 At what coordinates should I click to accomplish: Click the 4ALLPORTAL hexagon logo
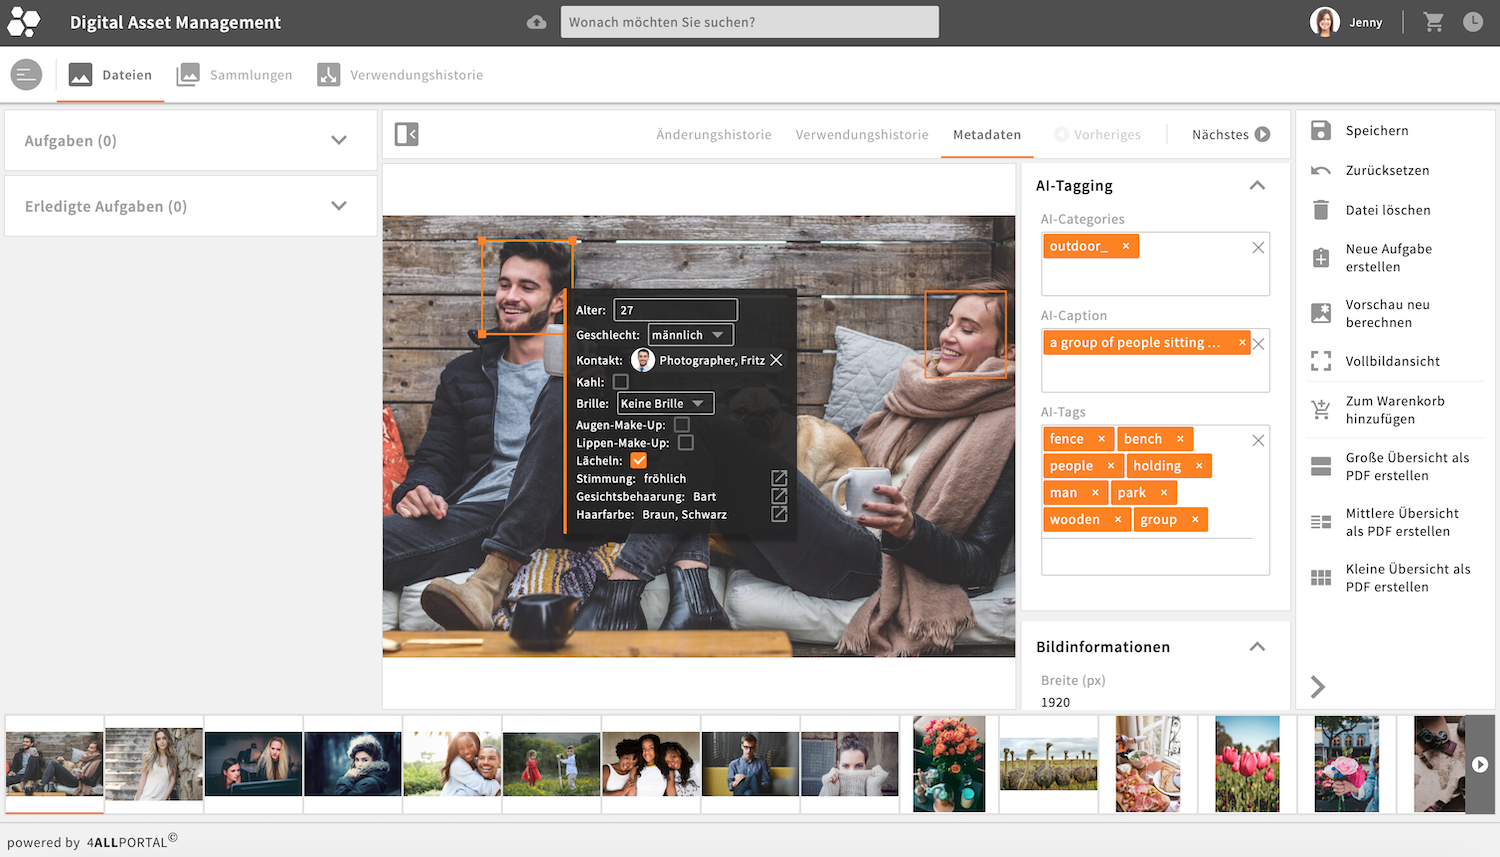[x=24, y=22]
